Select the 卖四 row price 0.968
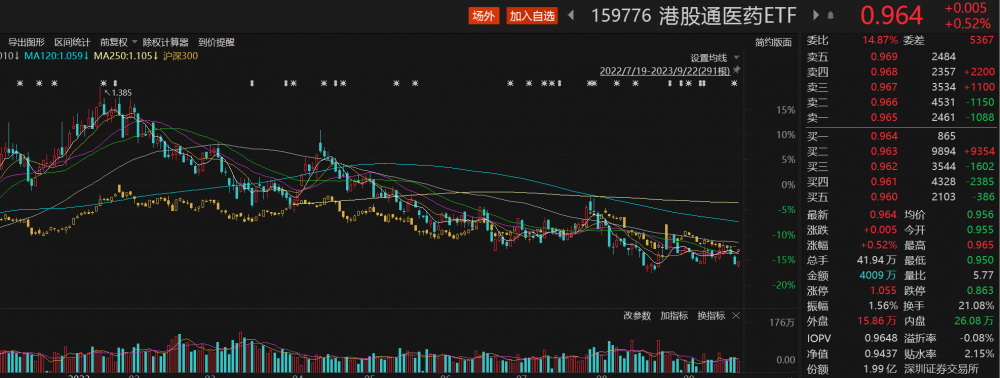 [x=884, y=71]
